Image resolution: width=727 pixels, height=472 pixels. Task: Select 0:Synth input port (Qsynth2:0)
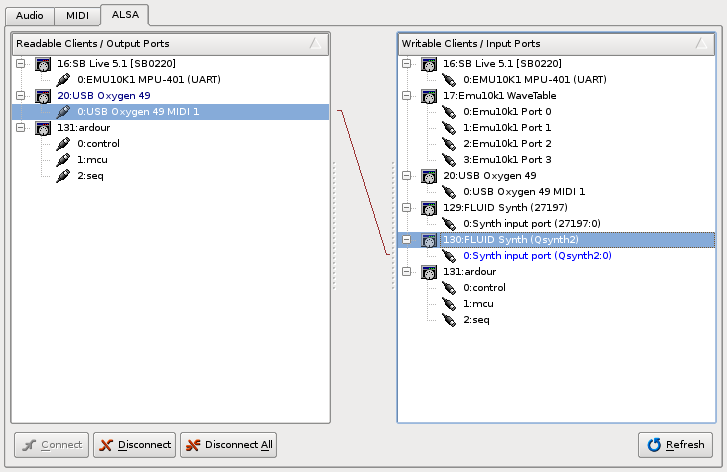537,255
